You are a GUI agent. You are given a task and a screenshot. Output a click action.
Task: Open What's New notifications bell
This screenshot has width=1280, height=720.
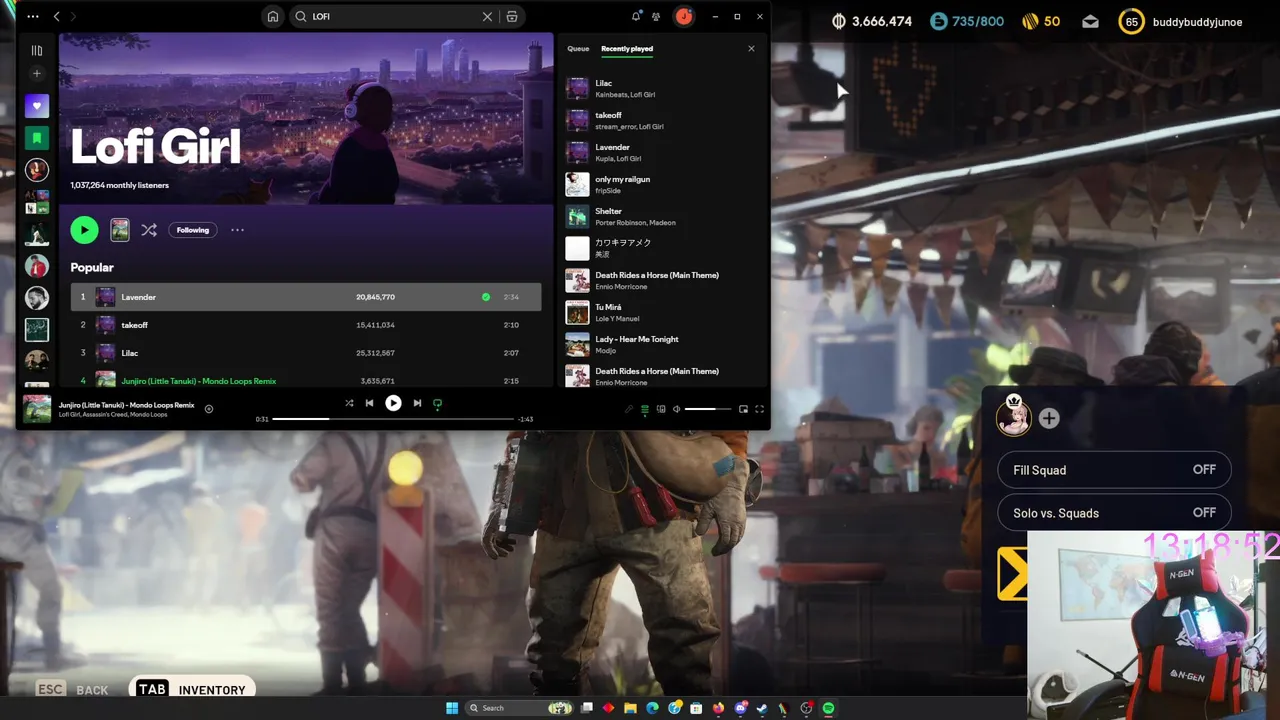point(636,17)
